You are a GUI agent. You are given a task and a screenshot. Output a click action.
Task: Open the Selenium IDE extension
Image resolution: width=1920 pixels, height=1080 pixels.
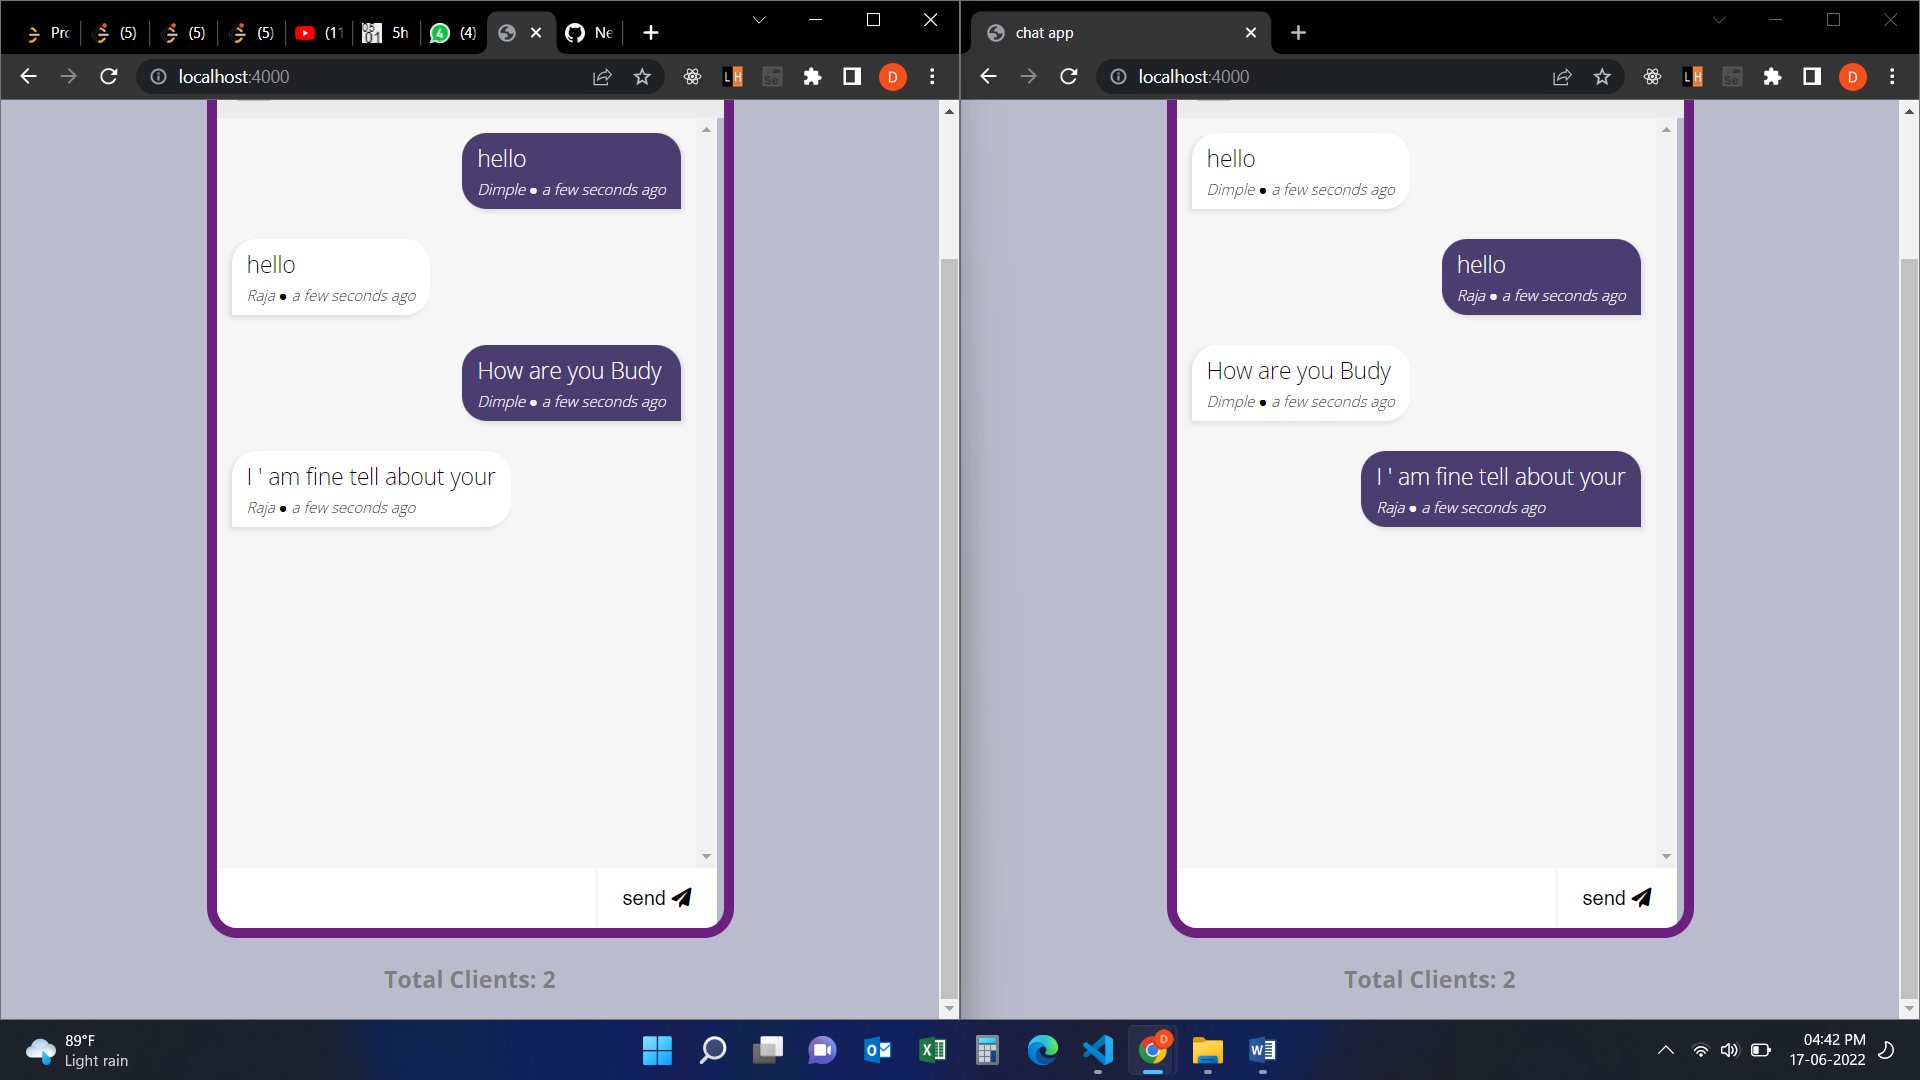(772, 76)
